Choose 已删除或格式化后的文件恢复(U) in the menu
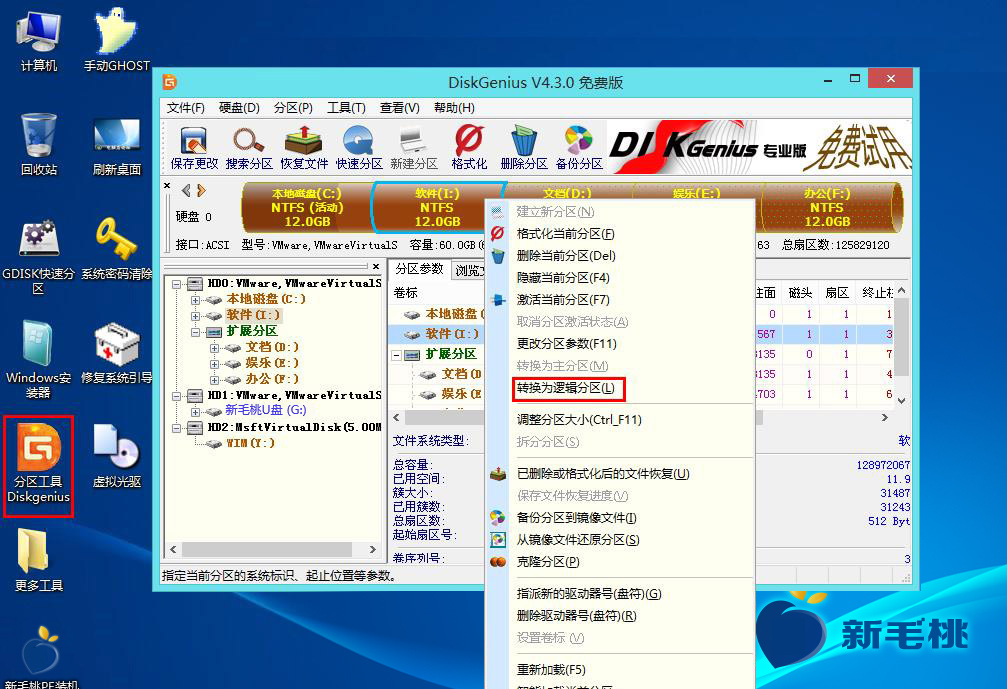The height and width of the screenshot is (689, 1007). pyautogui.click(x=620, y=474)
